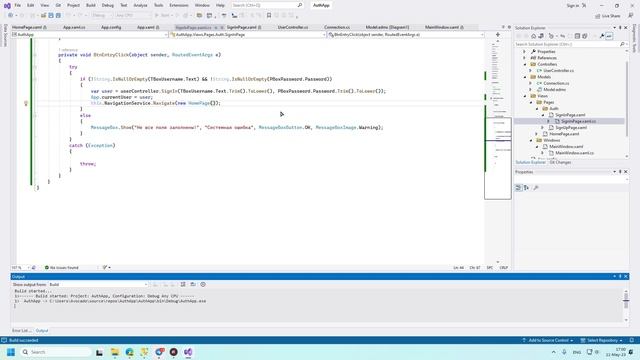Select Connection.cs in Solution Explorer

click(556, 83)
